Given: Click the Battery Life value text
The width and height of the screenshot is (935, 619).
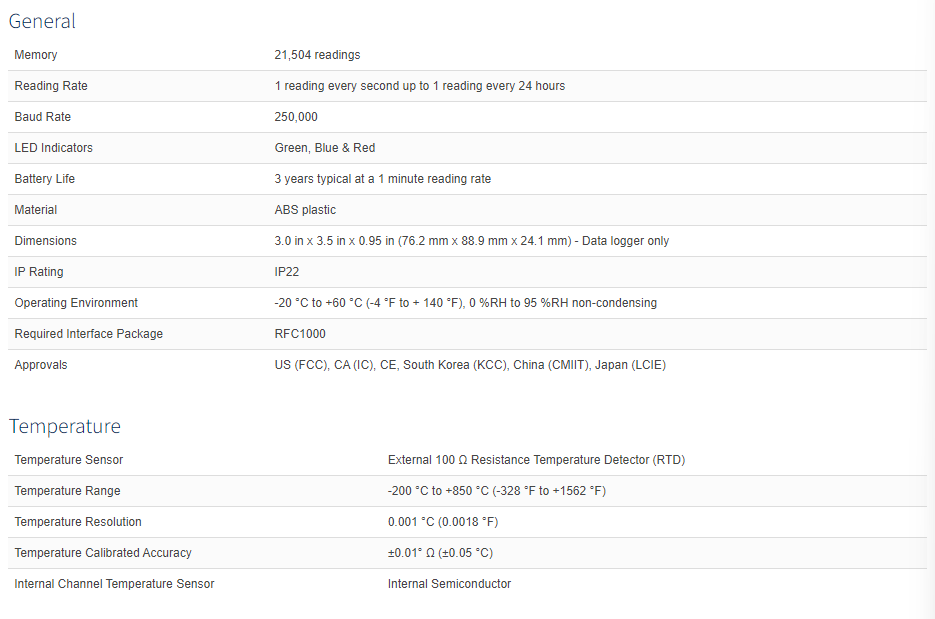Looking at the screenshot, I should click(x=383, y=179).
